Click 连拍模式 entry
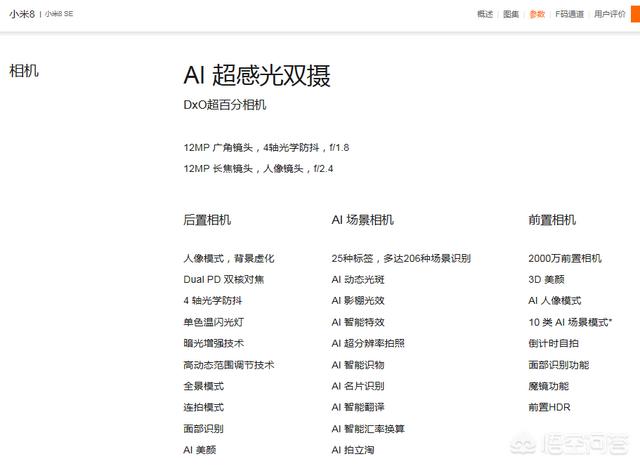The height and width of the screenshot is (466, 640). pyautogui.click(x=204, y=407)
